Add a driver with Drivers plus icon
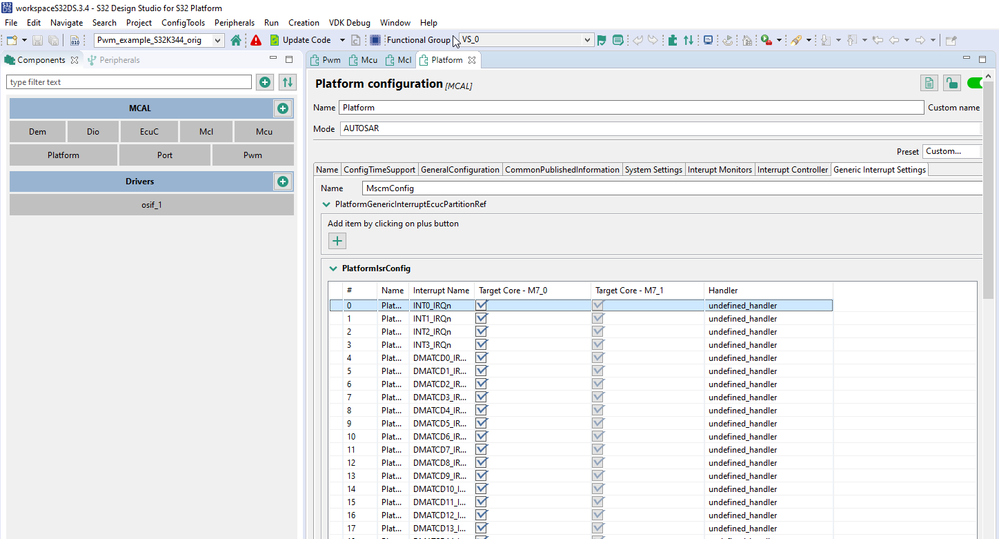The width and height of the screenshot is (999, 539). 282,182
